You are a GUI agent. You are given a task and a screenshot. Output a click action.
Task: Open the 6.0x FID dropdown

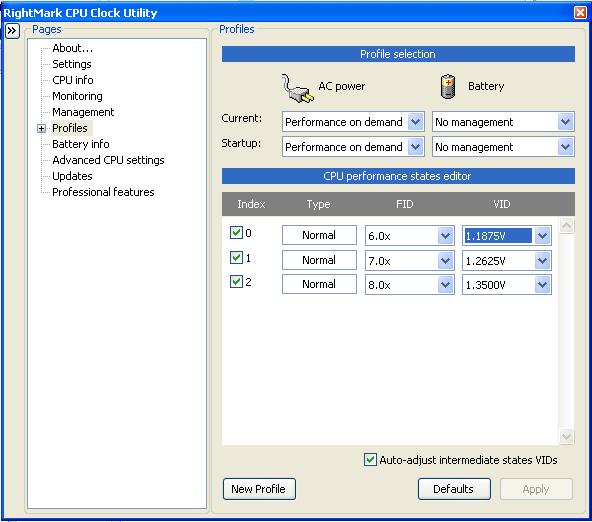[446, 236]
